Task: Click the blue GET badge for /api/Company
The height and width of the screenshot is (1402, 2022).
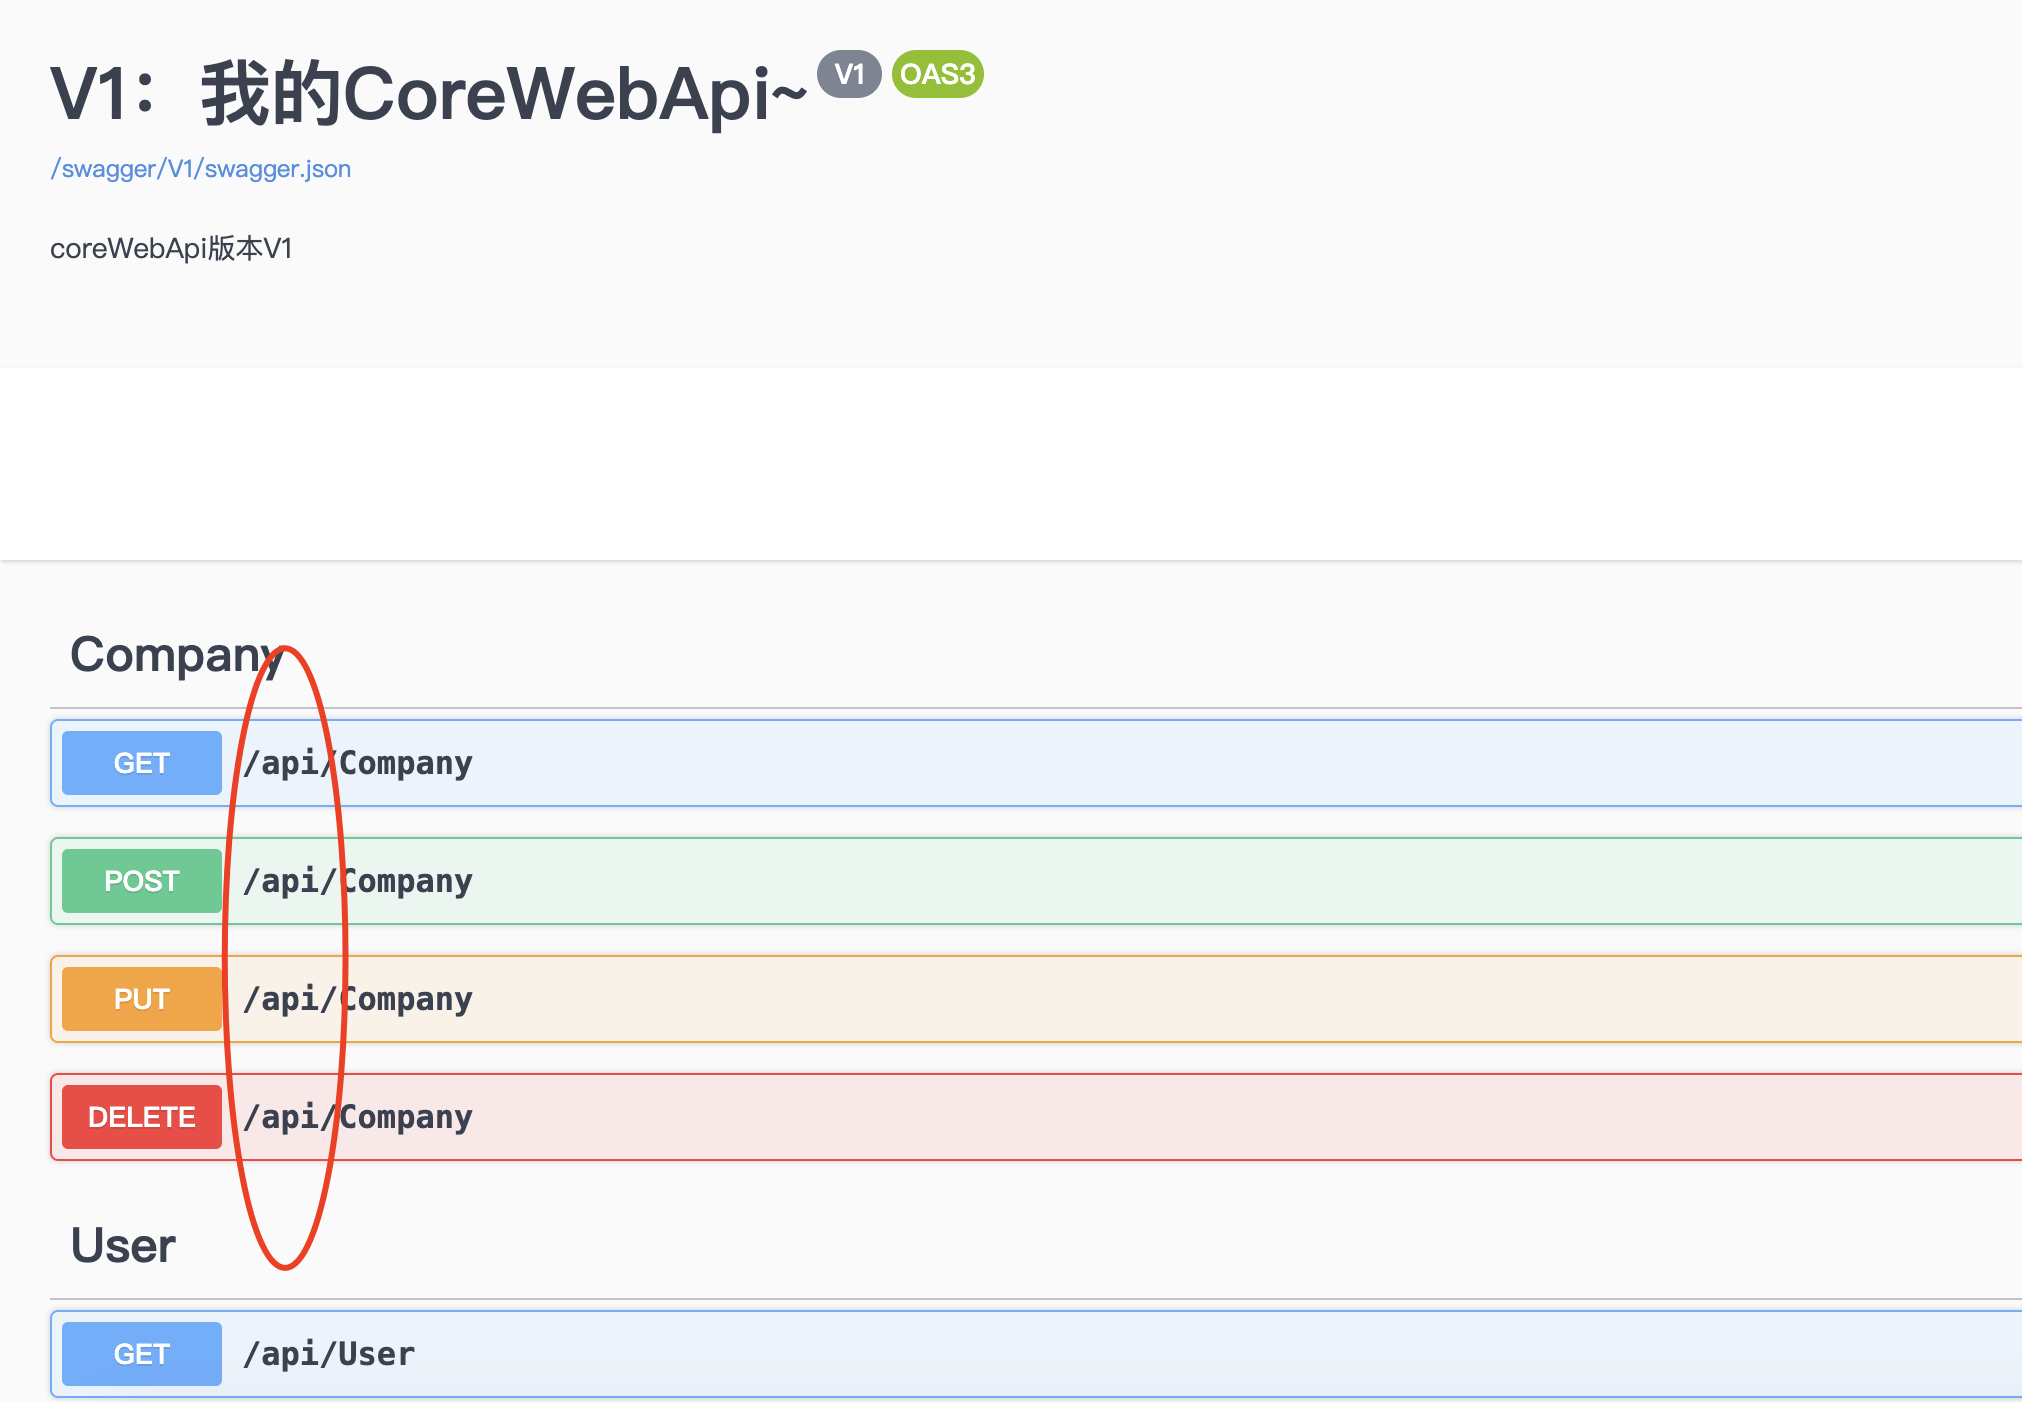Action: pos(141,762)
